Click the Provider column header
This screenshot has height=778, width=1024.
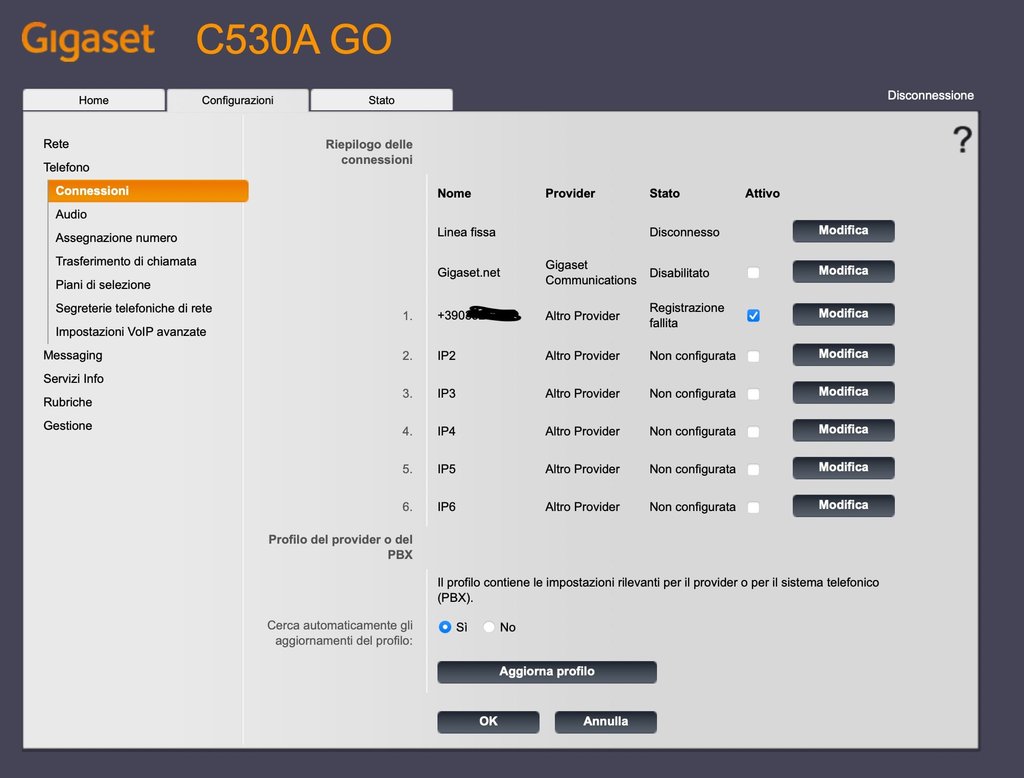(x=570, y=193)
